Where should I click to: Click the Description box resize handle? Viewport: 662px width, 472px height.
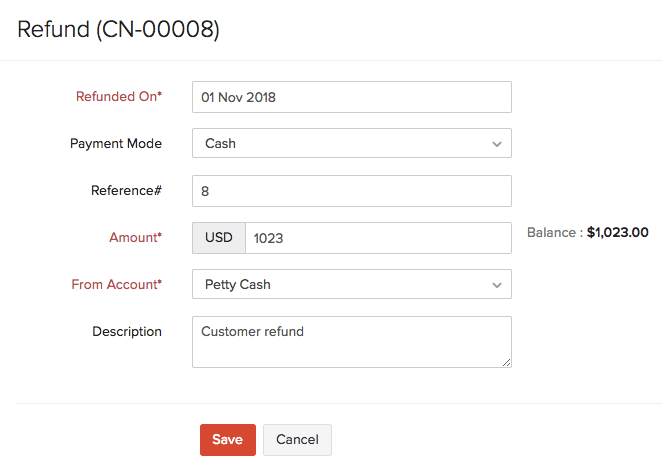point(506,362)
